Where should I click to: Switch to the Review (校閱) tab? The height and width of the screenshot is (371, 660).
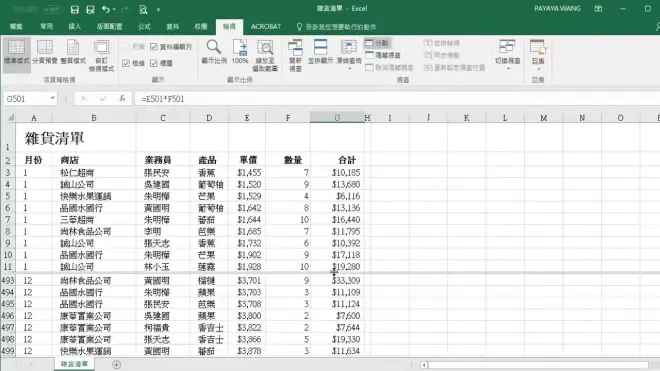(x=201, y=27)
